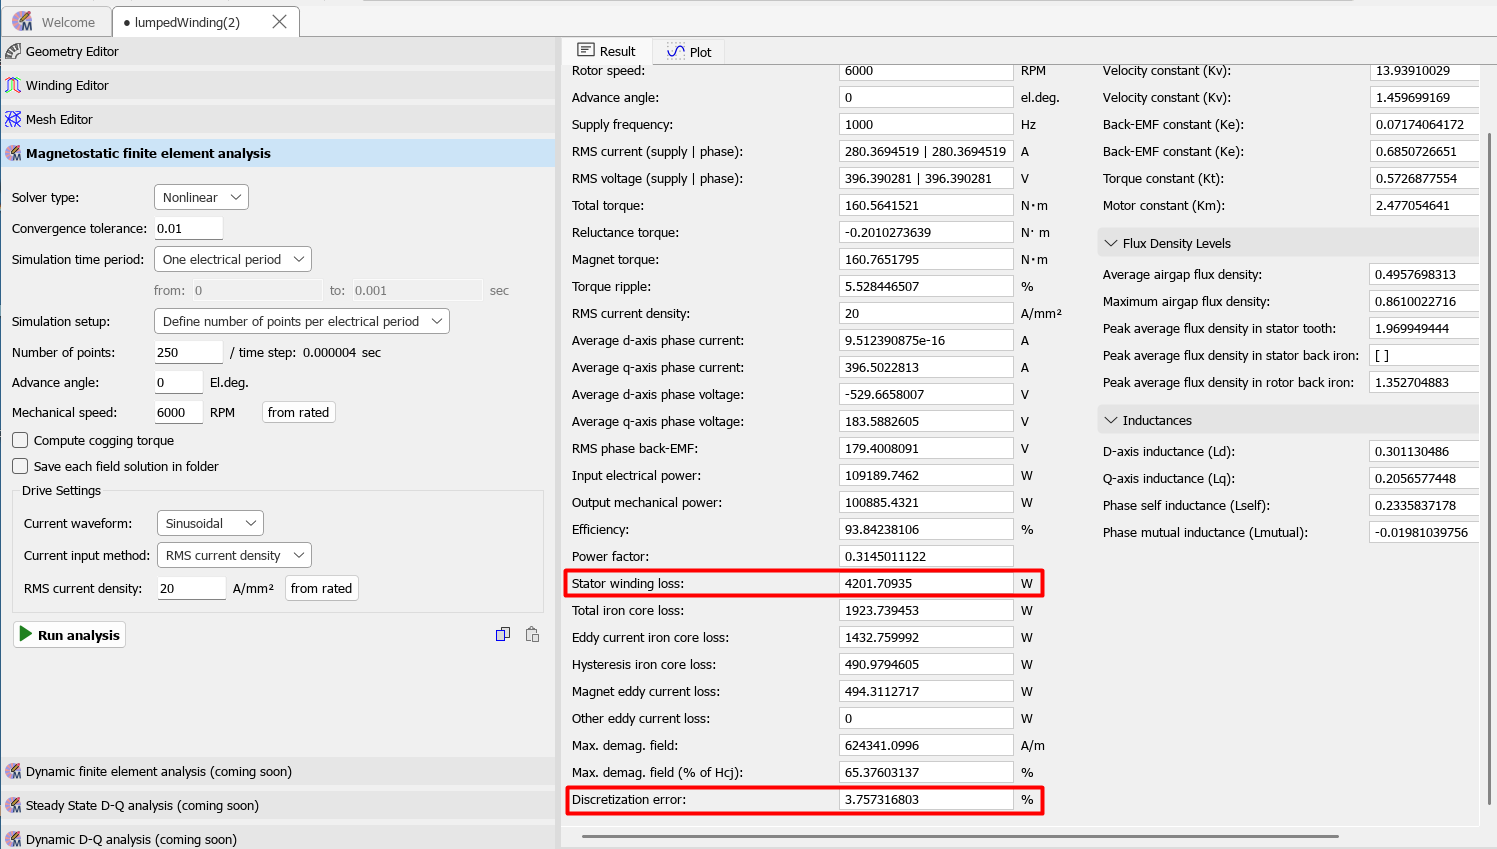Image resolution: width=1497 pixels, height=849 pixels.
Task: Collapse the Flux Density Levels section
Action: tap(1110, 243)
